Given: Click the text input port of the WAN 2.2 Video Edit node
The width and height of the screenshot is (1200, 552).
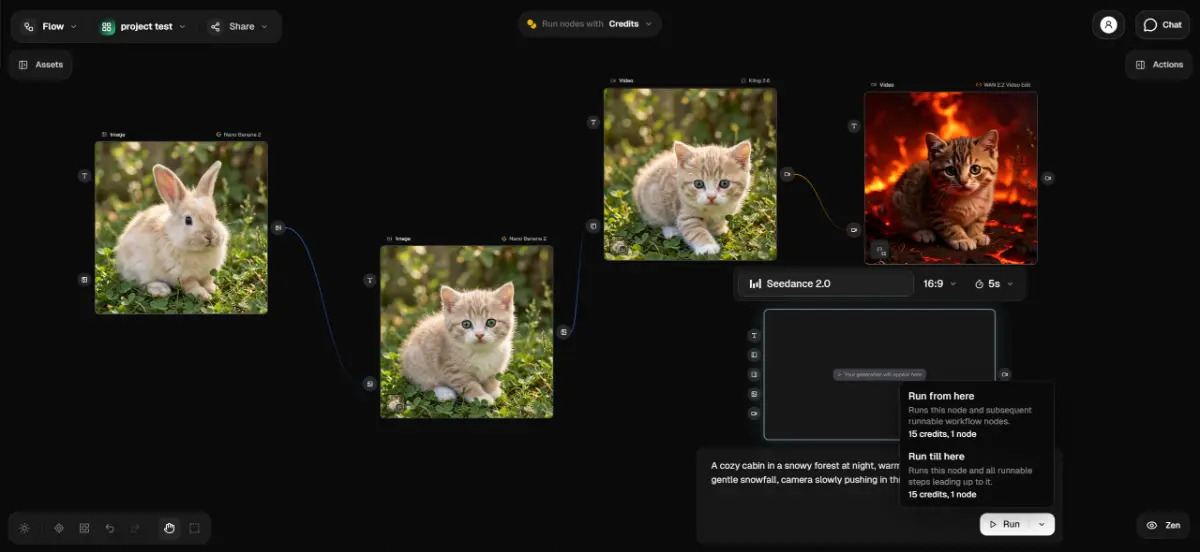Looking at the screenshot, I should [x=854, y=126].
